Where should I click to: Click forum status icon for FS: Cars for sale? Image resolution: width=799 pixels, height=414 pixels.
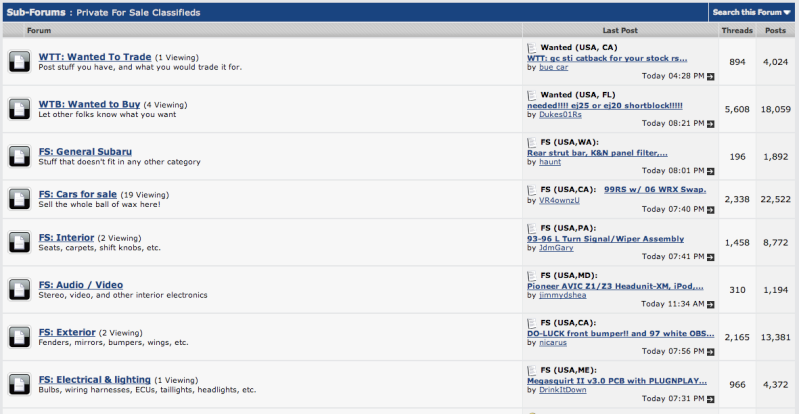pyautogui.click(x=19, y=199)
